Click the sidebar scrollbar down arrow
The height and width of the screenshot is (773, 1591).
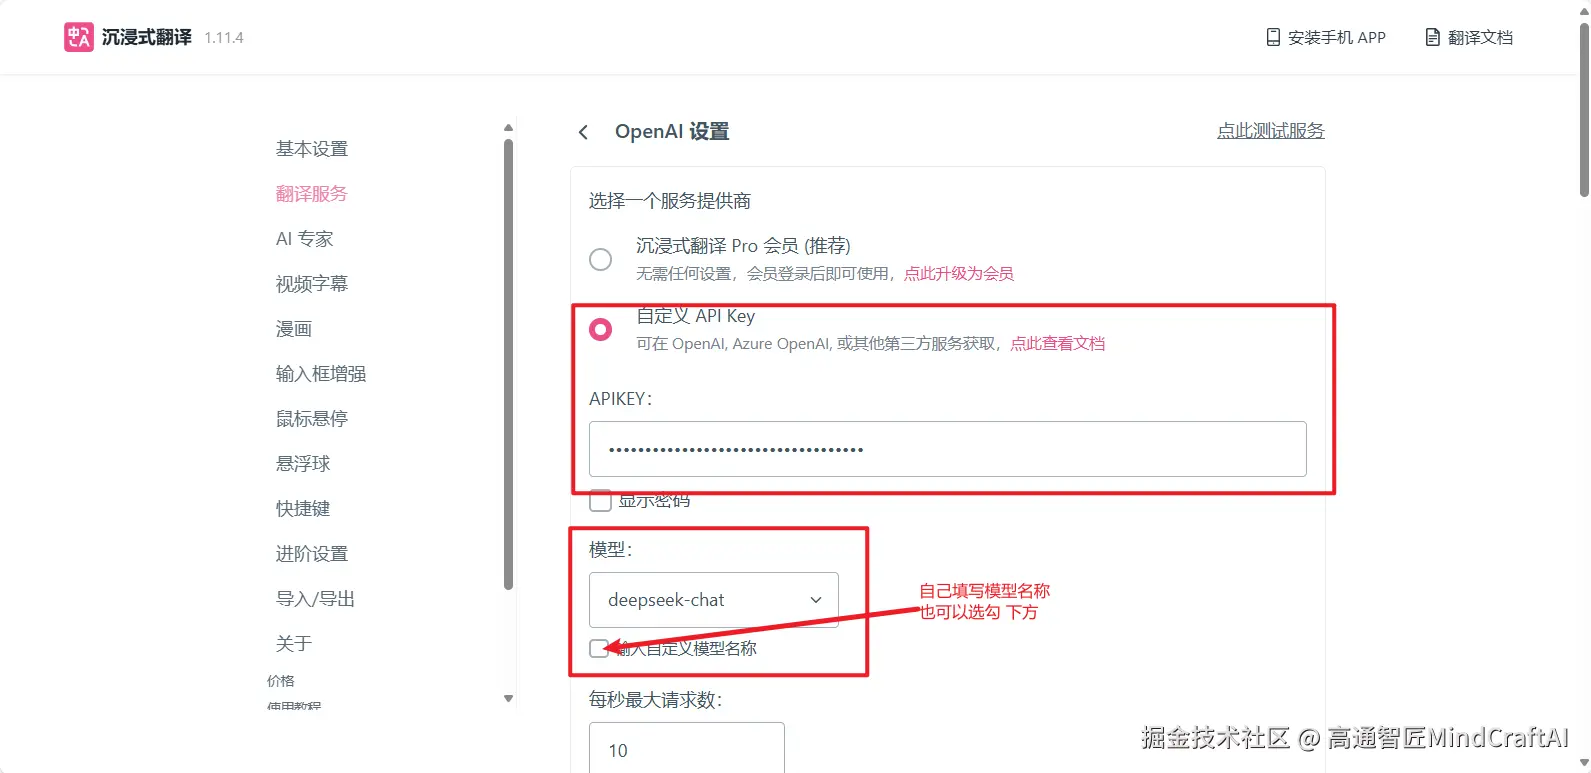508,699
